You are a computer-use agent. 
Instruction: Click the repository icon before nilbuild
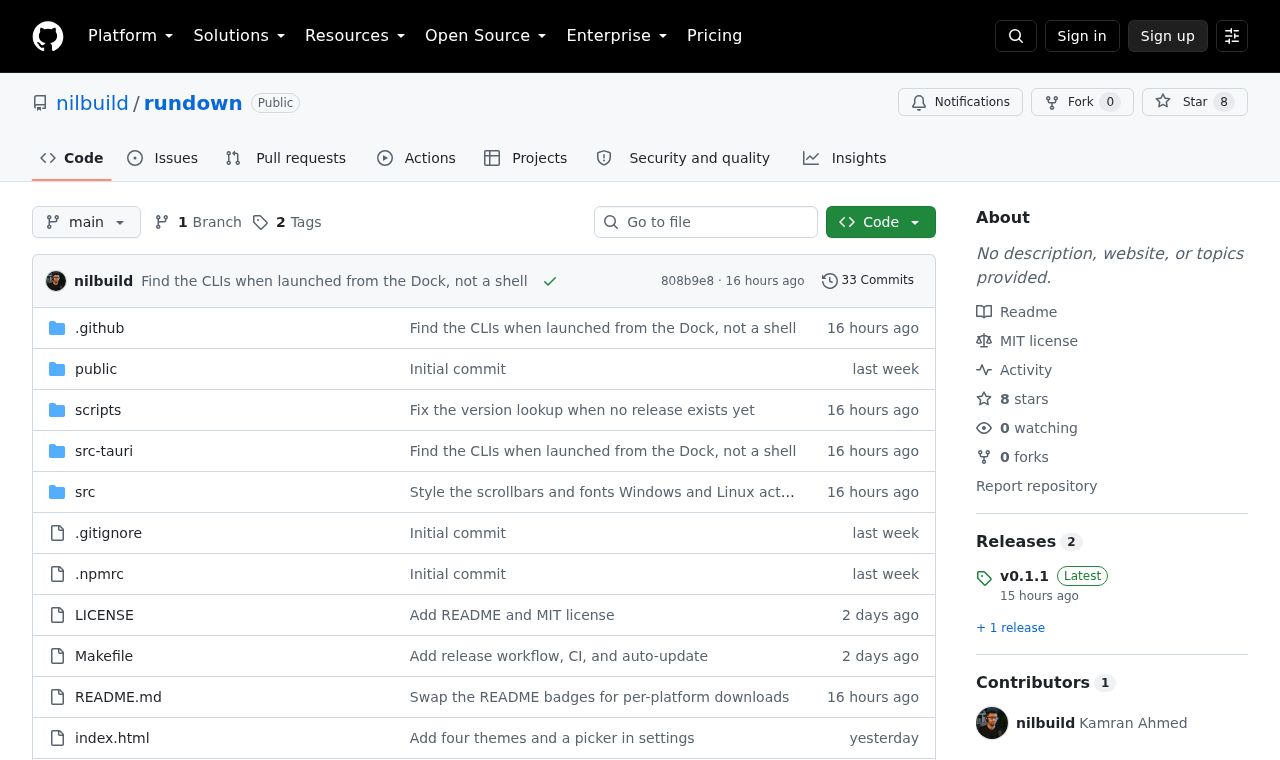point(40,103)
